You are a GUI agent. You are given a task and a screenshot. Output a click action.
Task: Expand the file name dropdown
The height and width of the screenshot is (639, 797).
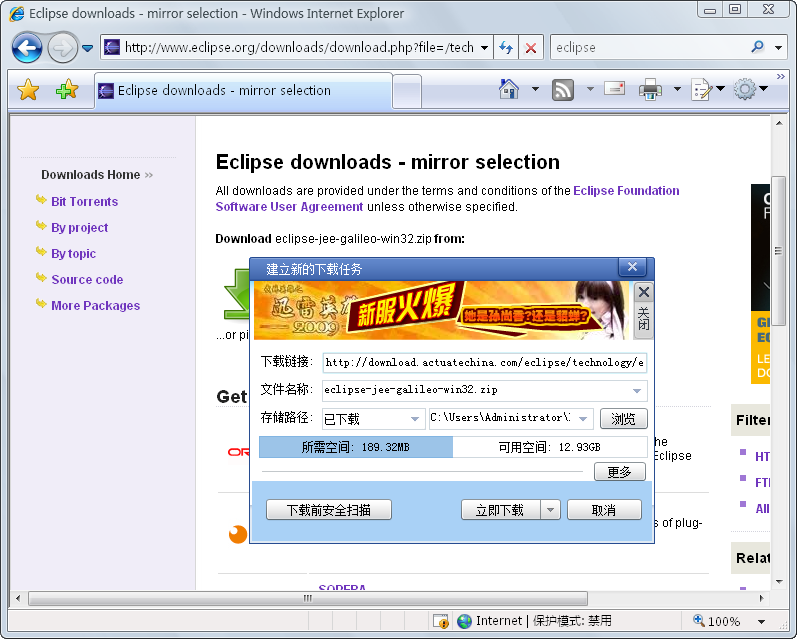coord(637,390)
